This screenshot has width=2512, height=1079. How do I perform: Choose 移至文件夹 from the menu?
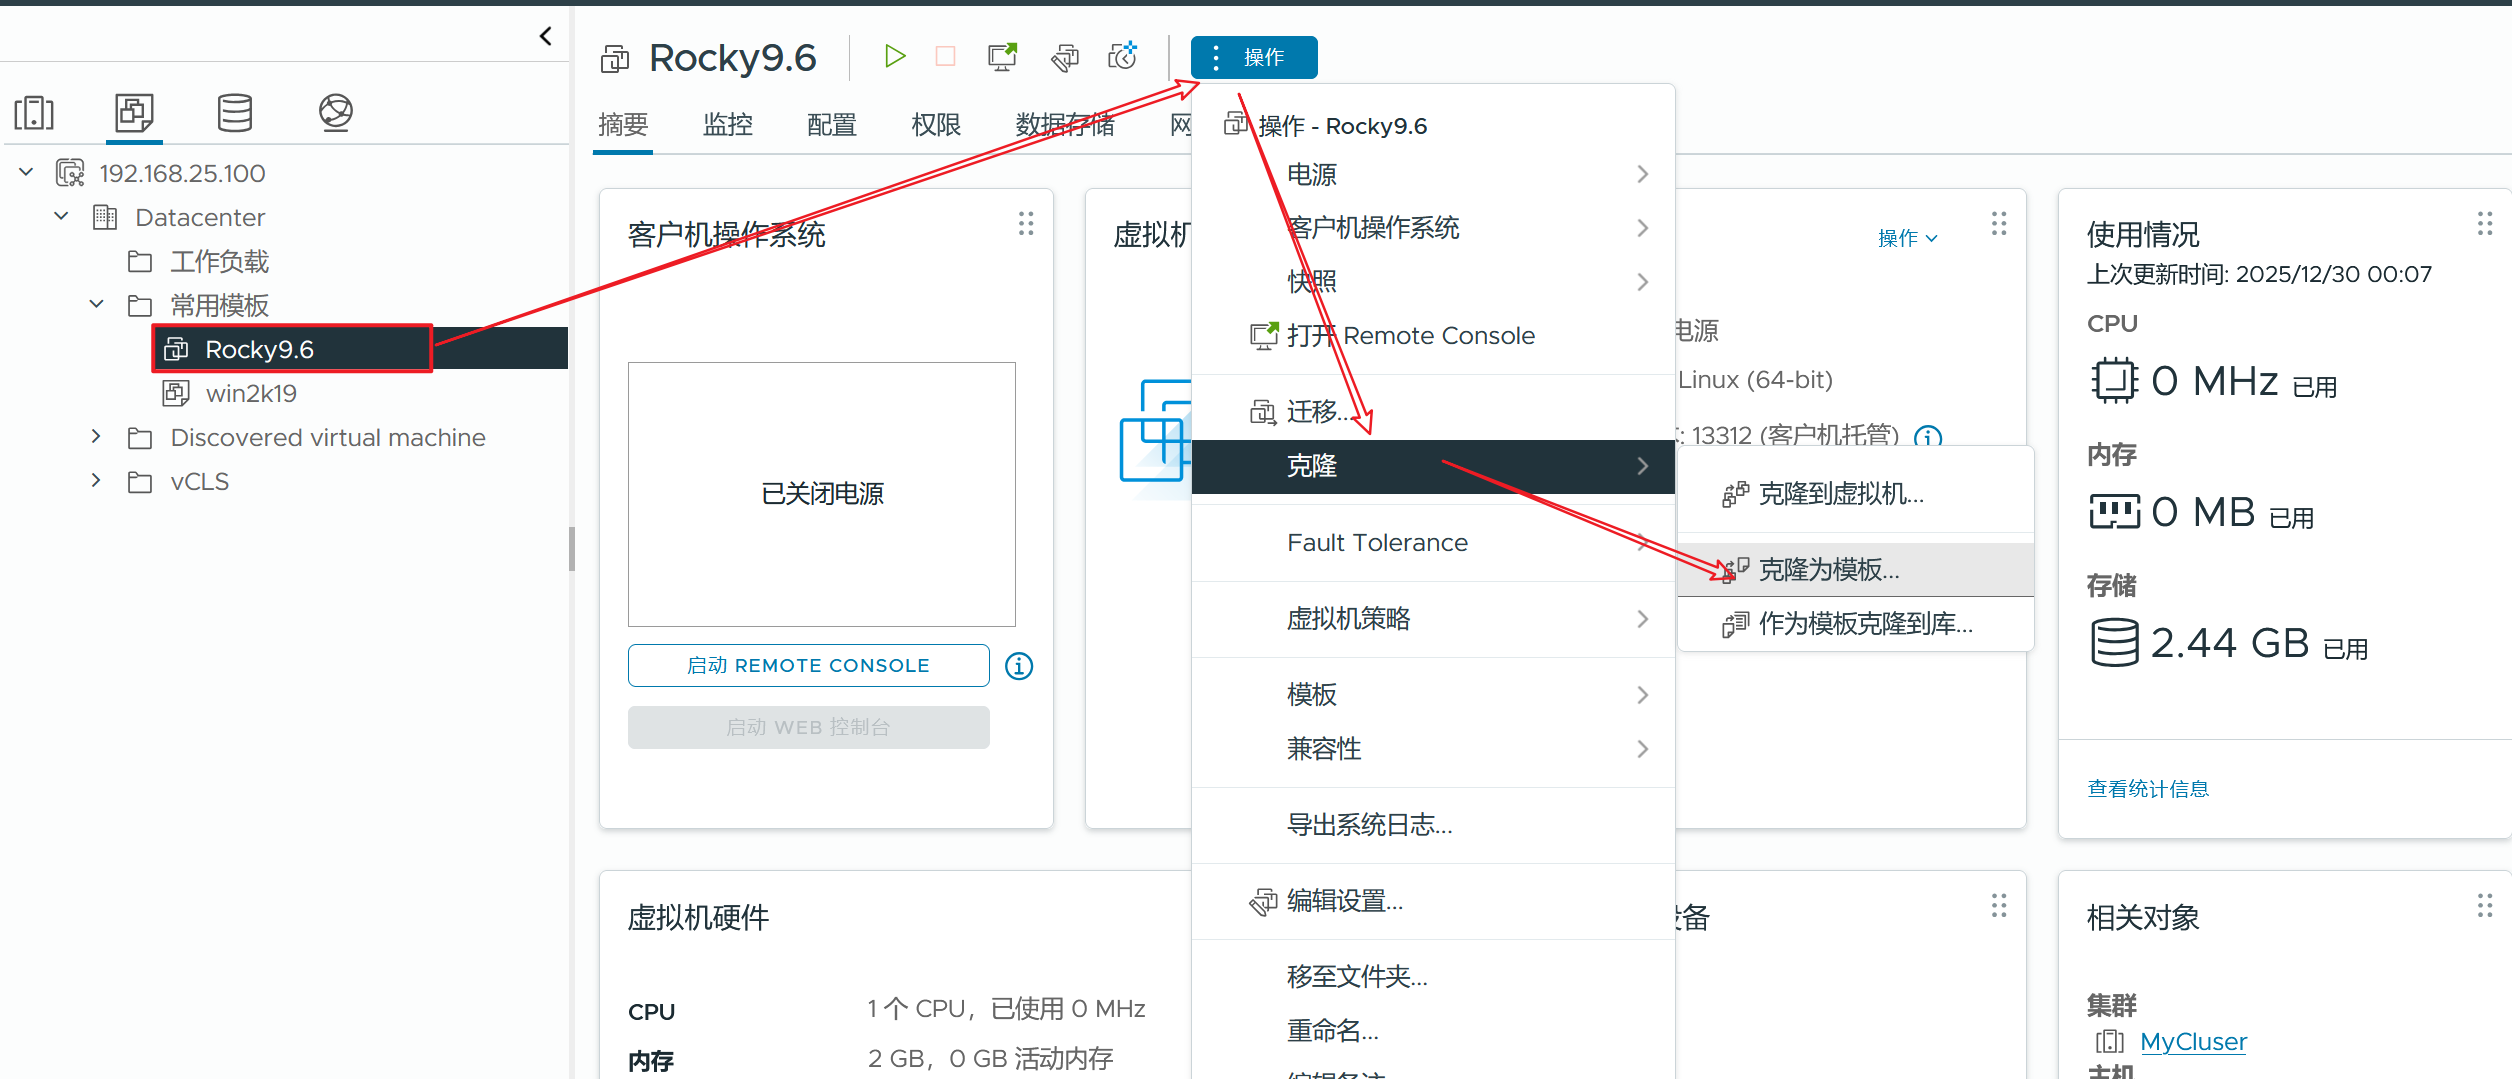point(1433,977)
